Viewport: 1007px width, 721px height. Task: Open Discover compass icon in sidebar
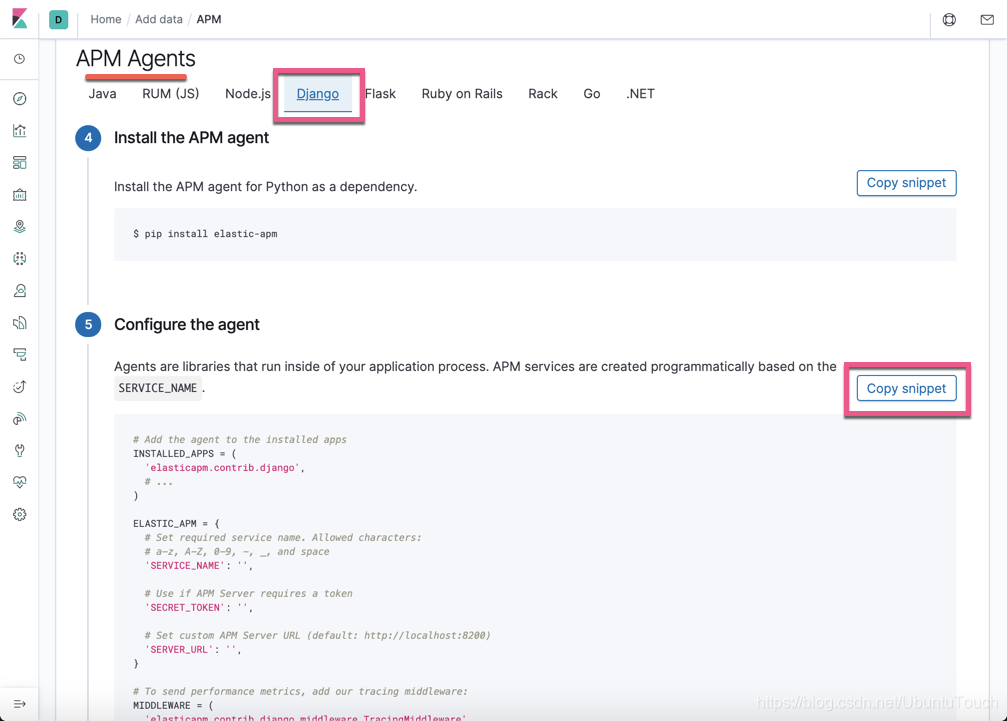(20, 98)
